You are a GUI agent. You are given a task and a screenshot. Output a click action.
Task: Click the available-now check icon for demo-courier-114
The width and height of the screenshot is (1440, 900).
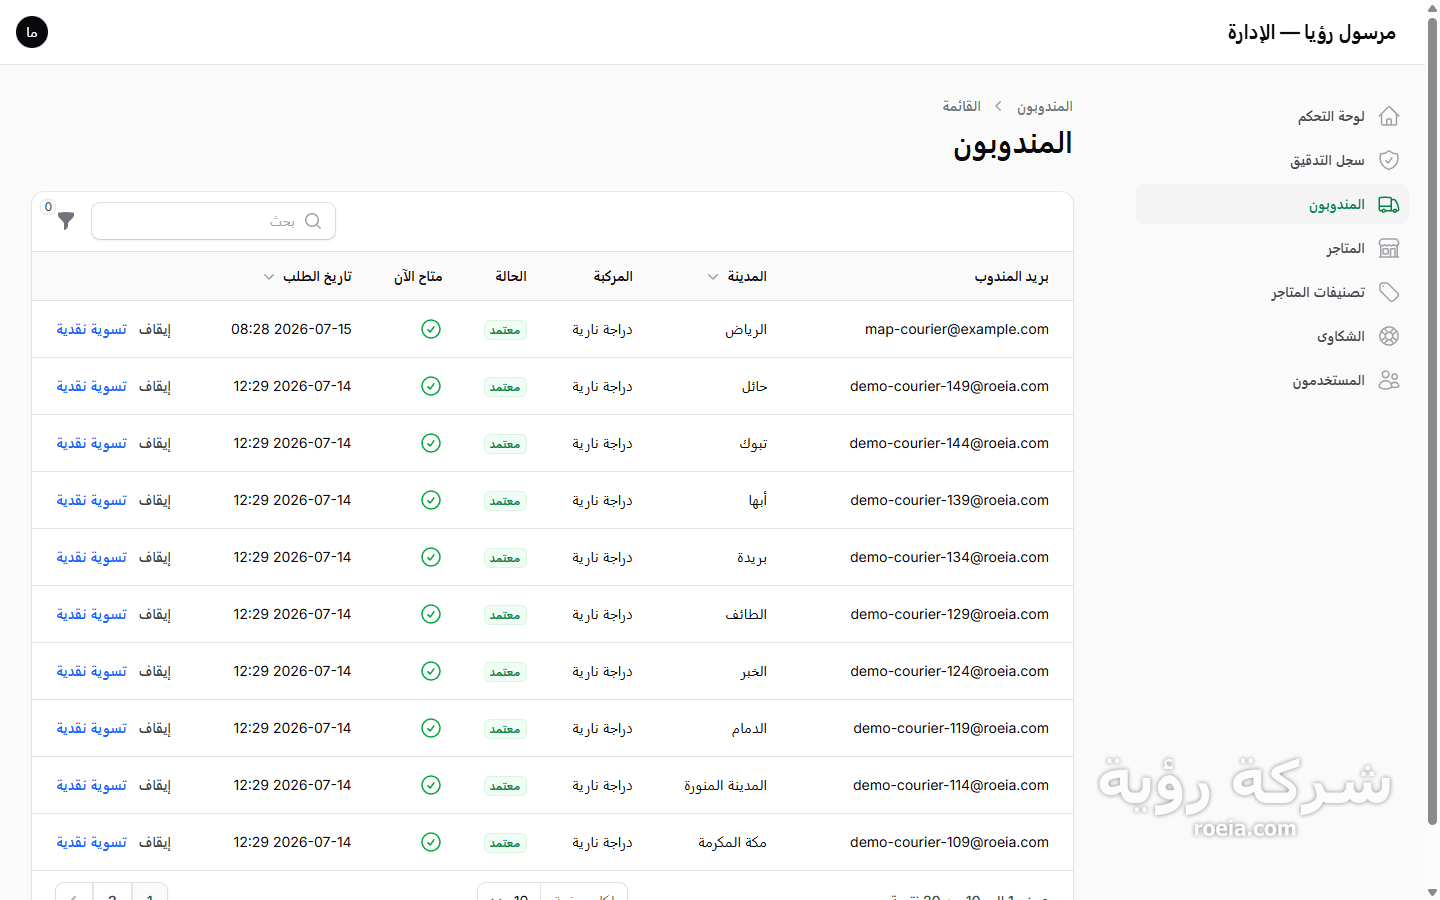coord(431,785)
